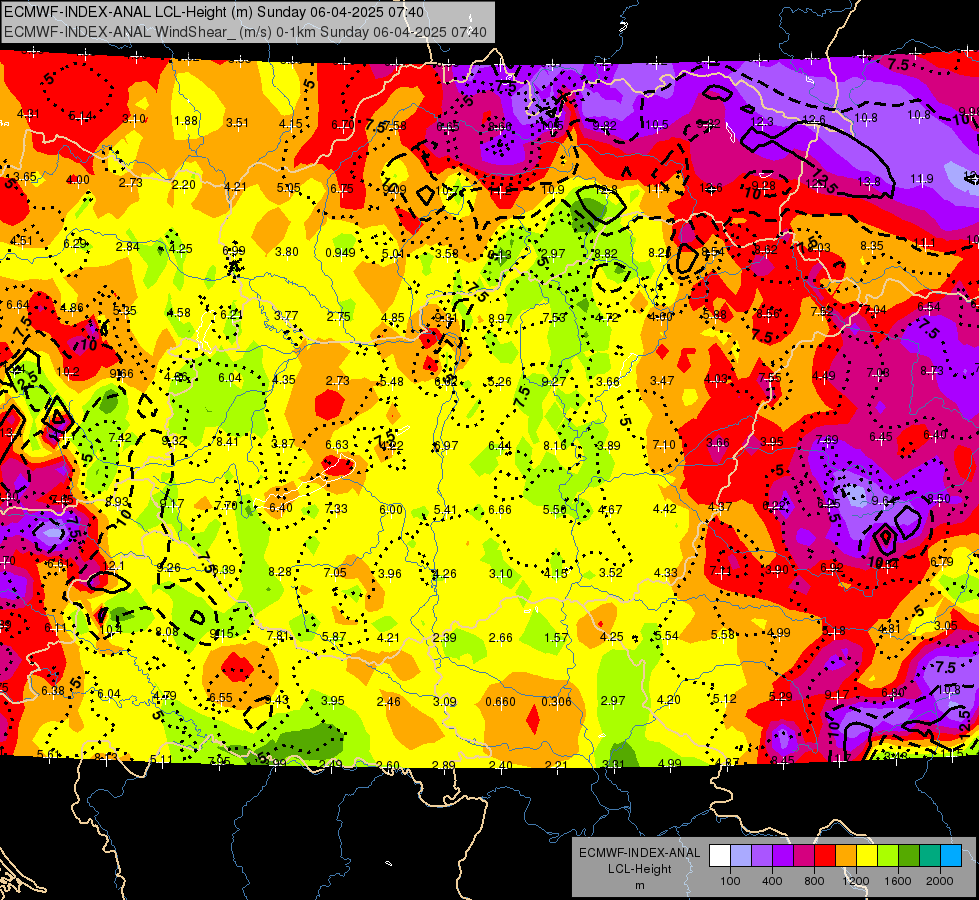979x900 pixels.
Task: Click the sky blue legend swatch
Action: click(x=952, y=856)
